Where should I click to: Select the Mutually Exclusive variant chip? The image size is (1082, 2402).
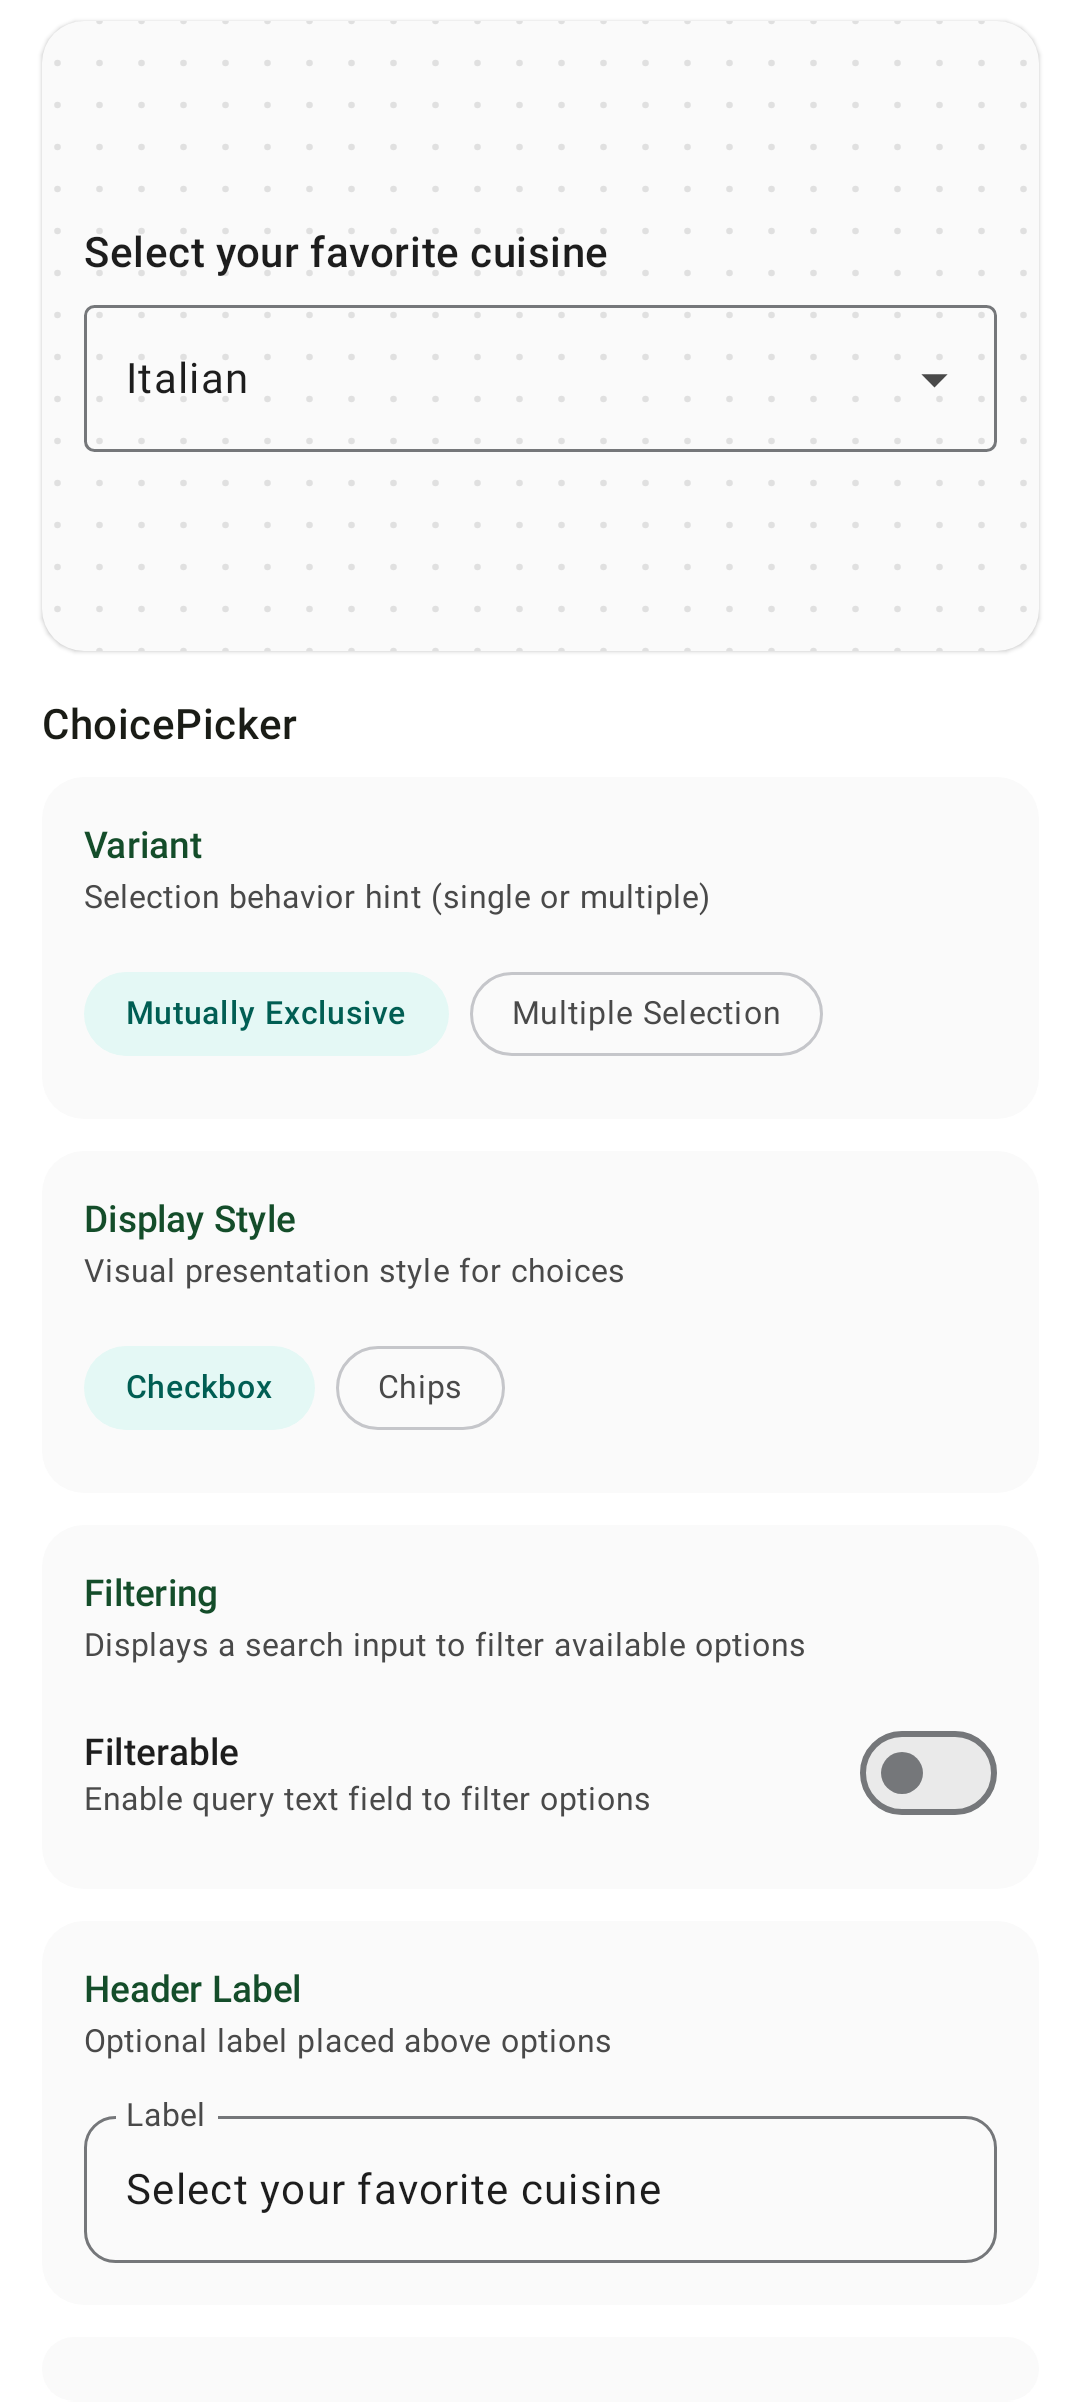coord(266,1014)
